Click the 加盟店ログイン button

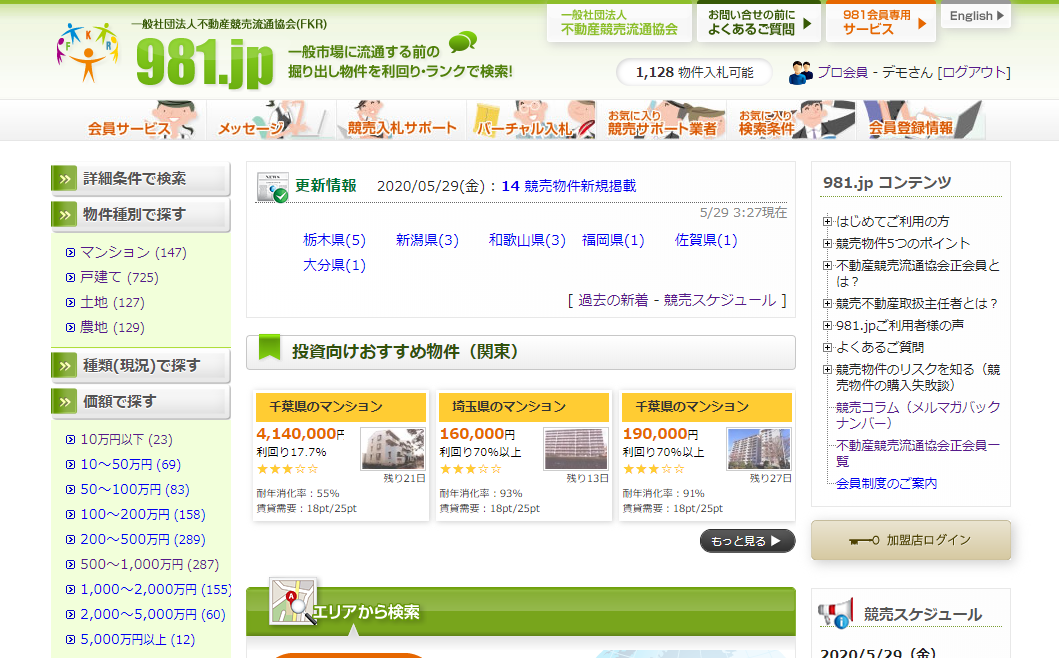tap(910, 540)
